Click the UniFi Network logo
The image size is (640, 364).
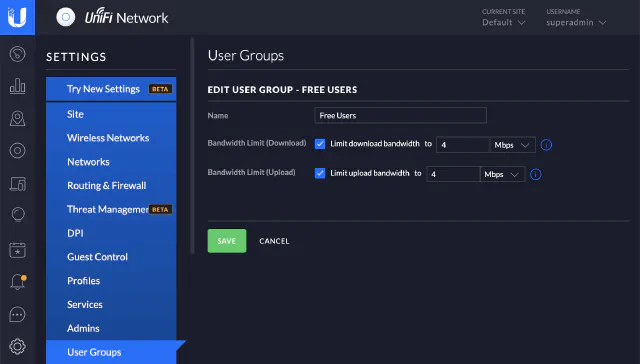[x=112, y=18]
